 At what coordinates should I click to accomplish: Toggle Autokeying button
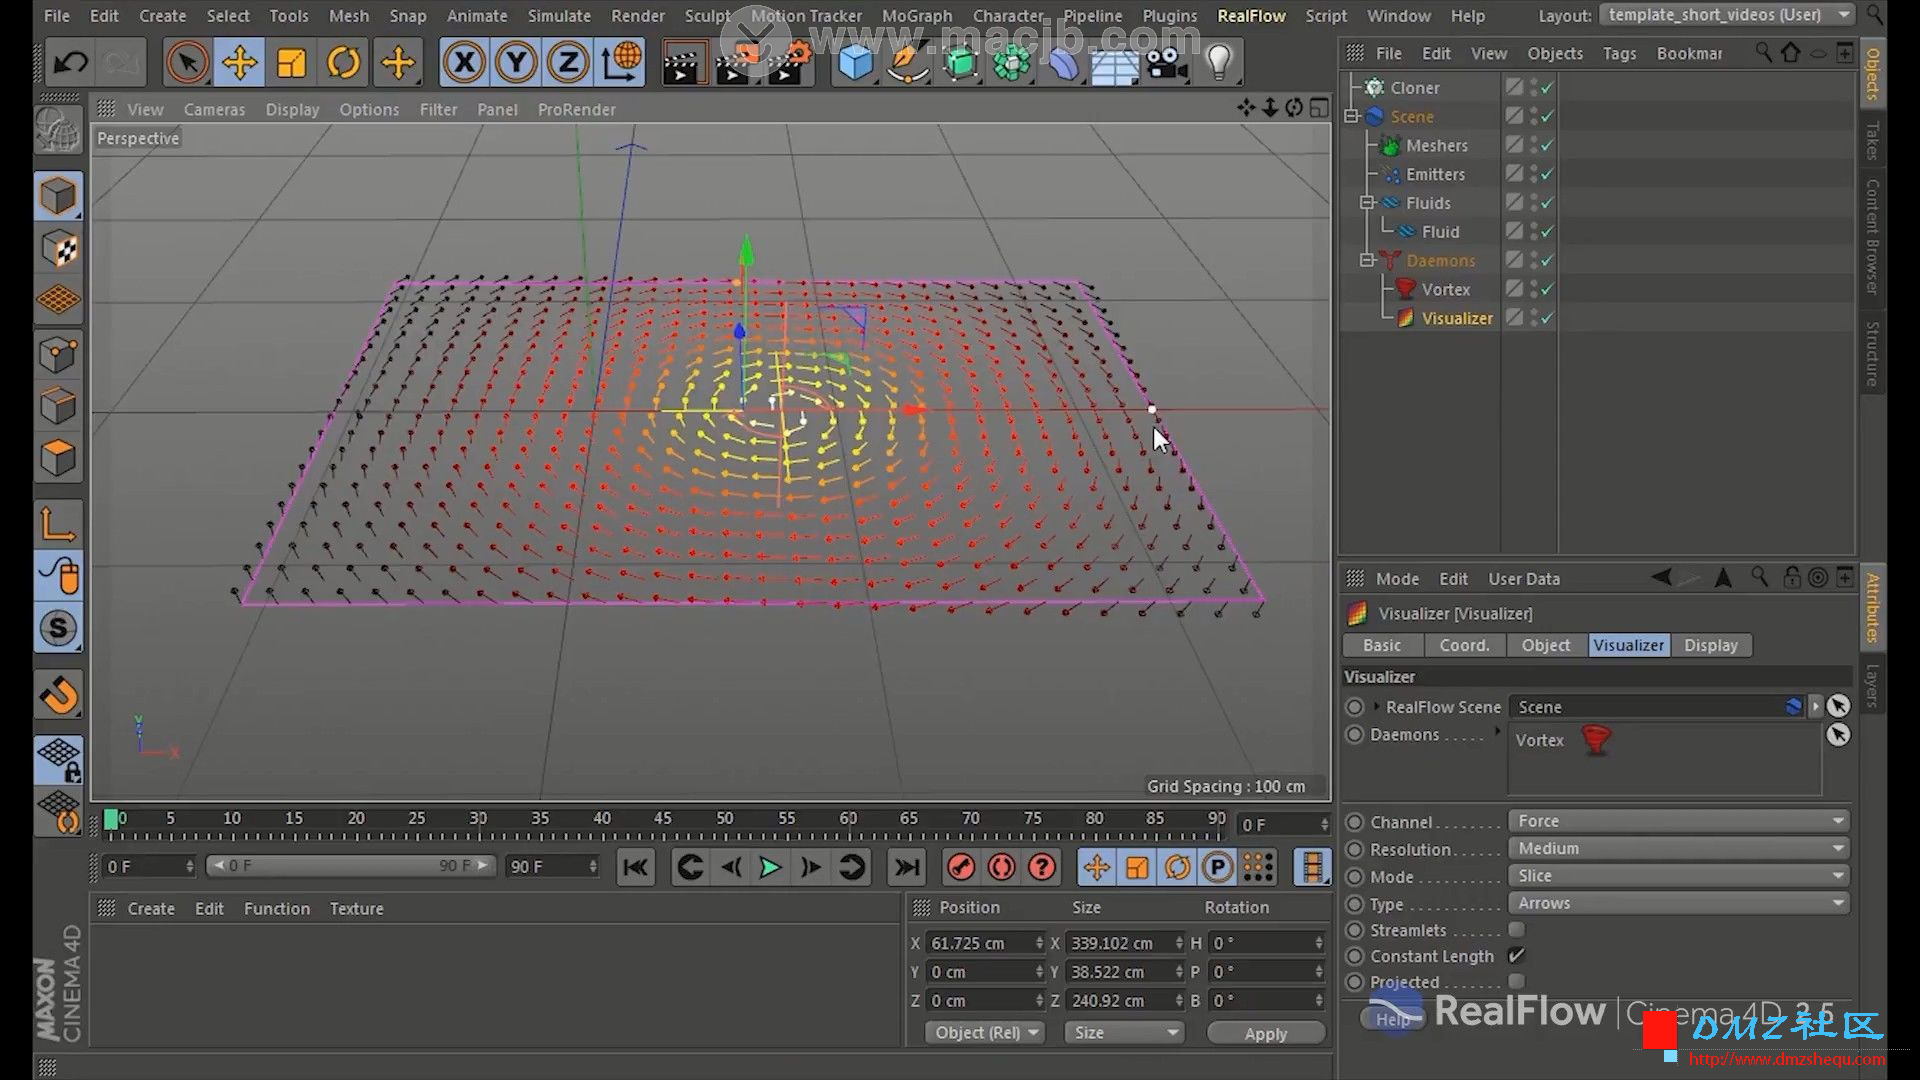tap(1001, 867)
